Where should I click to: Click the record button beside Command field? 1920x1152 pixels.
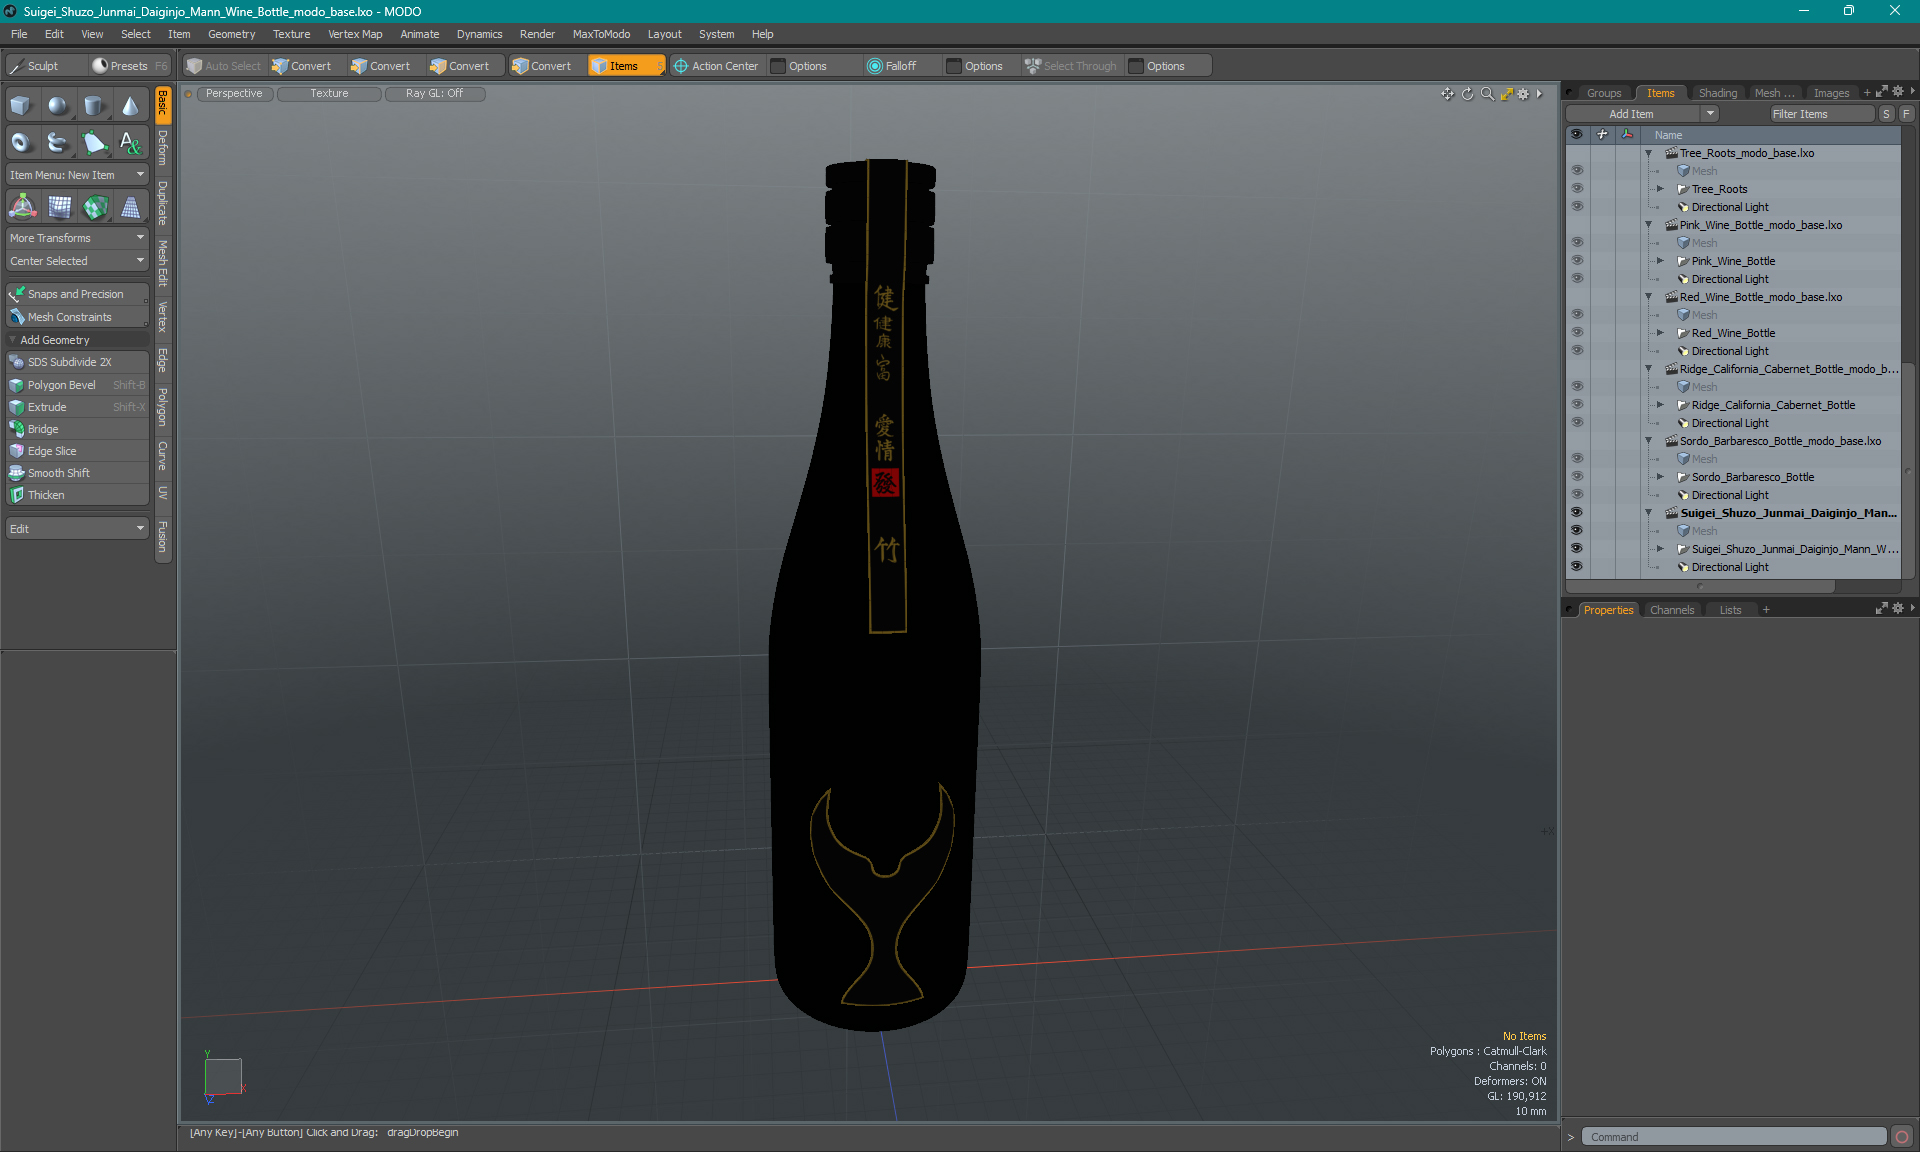(1902, 1137)
